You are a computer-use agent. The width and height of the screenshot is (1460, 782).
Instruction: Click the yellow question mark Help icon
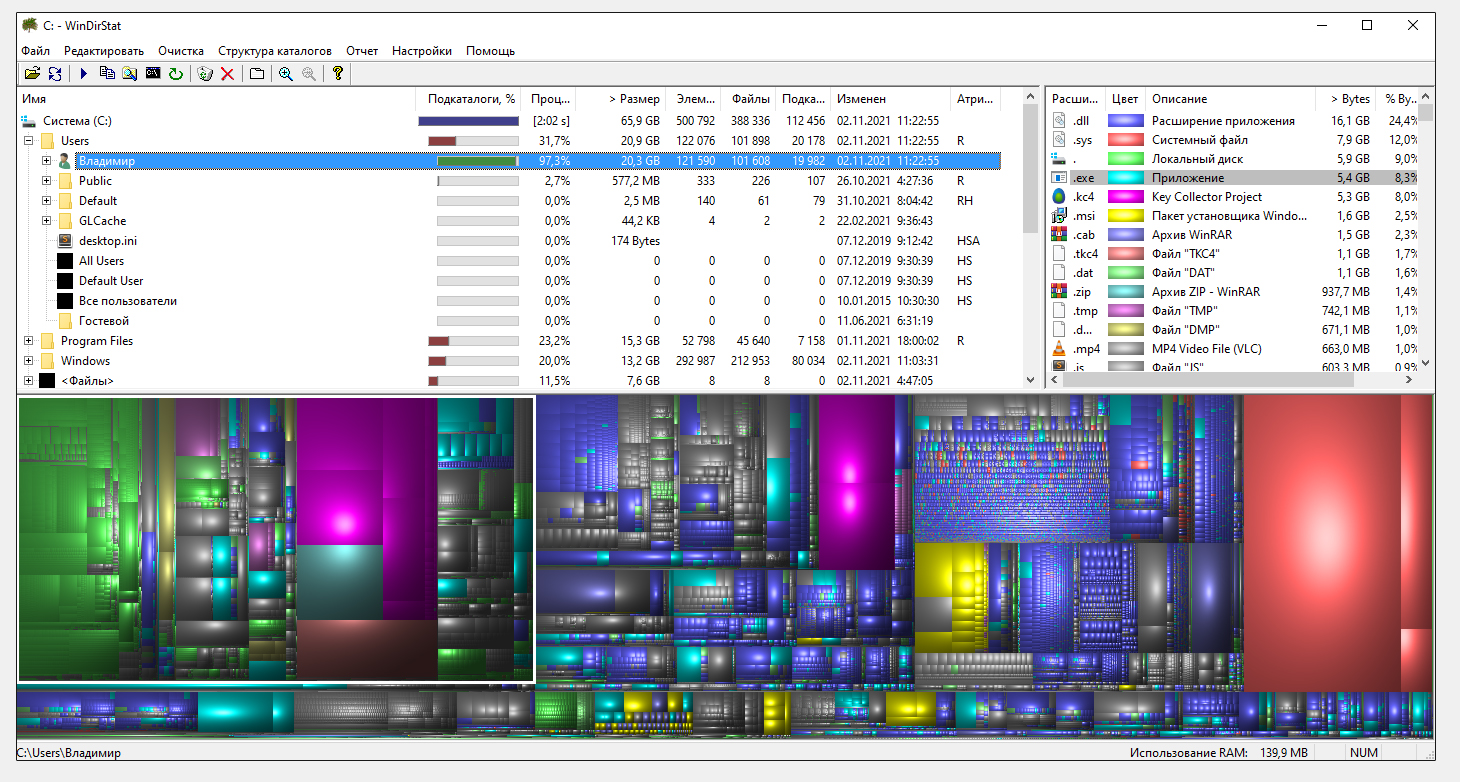tap(338, 74)
